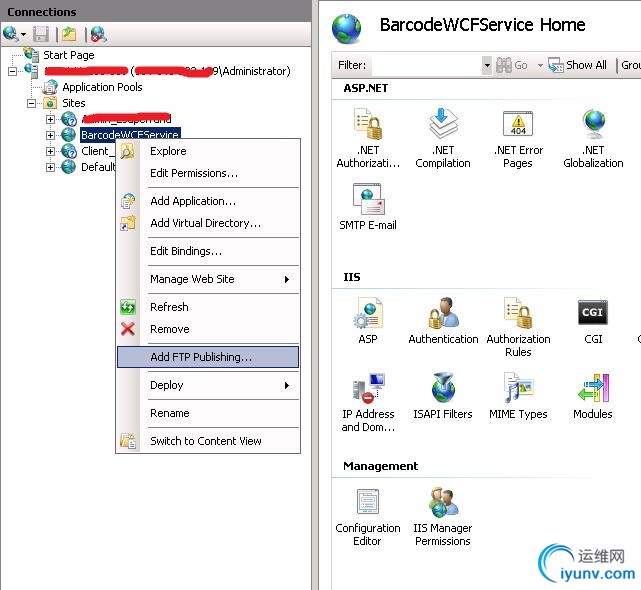Open the Deploy submenu
The width and height of the screenshot is (641, 590).
pos(208,385)
